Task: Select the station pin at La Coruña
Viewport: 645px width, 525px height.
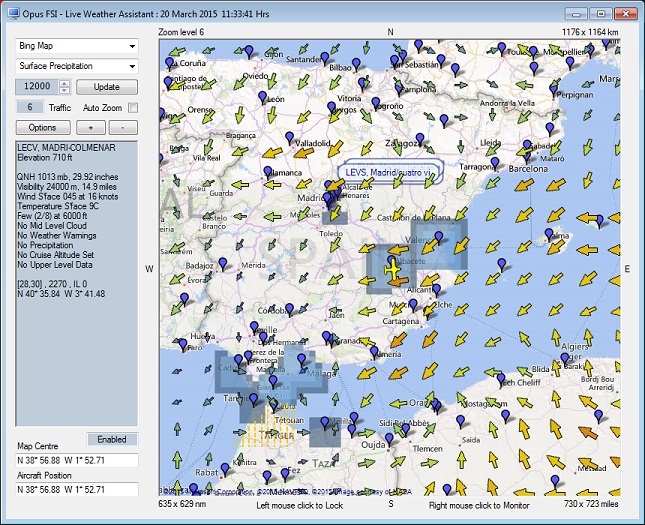Action: click(169, 63)
